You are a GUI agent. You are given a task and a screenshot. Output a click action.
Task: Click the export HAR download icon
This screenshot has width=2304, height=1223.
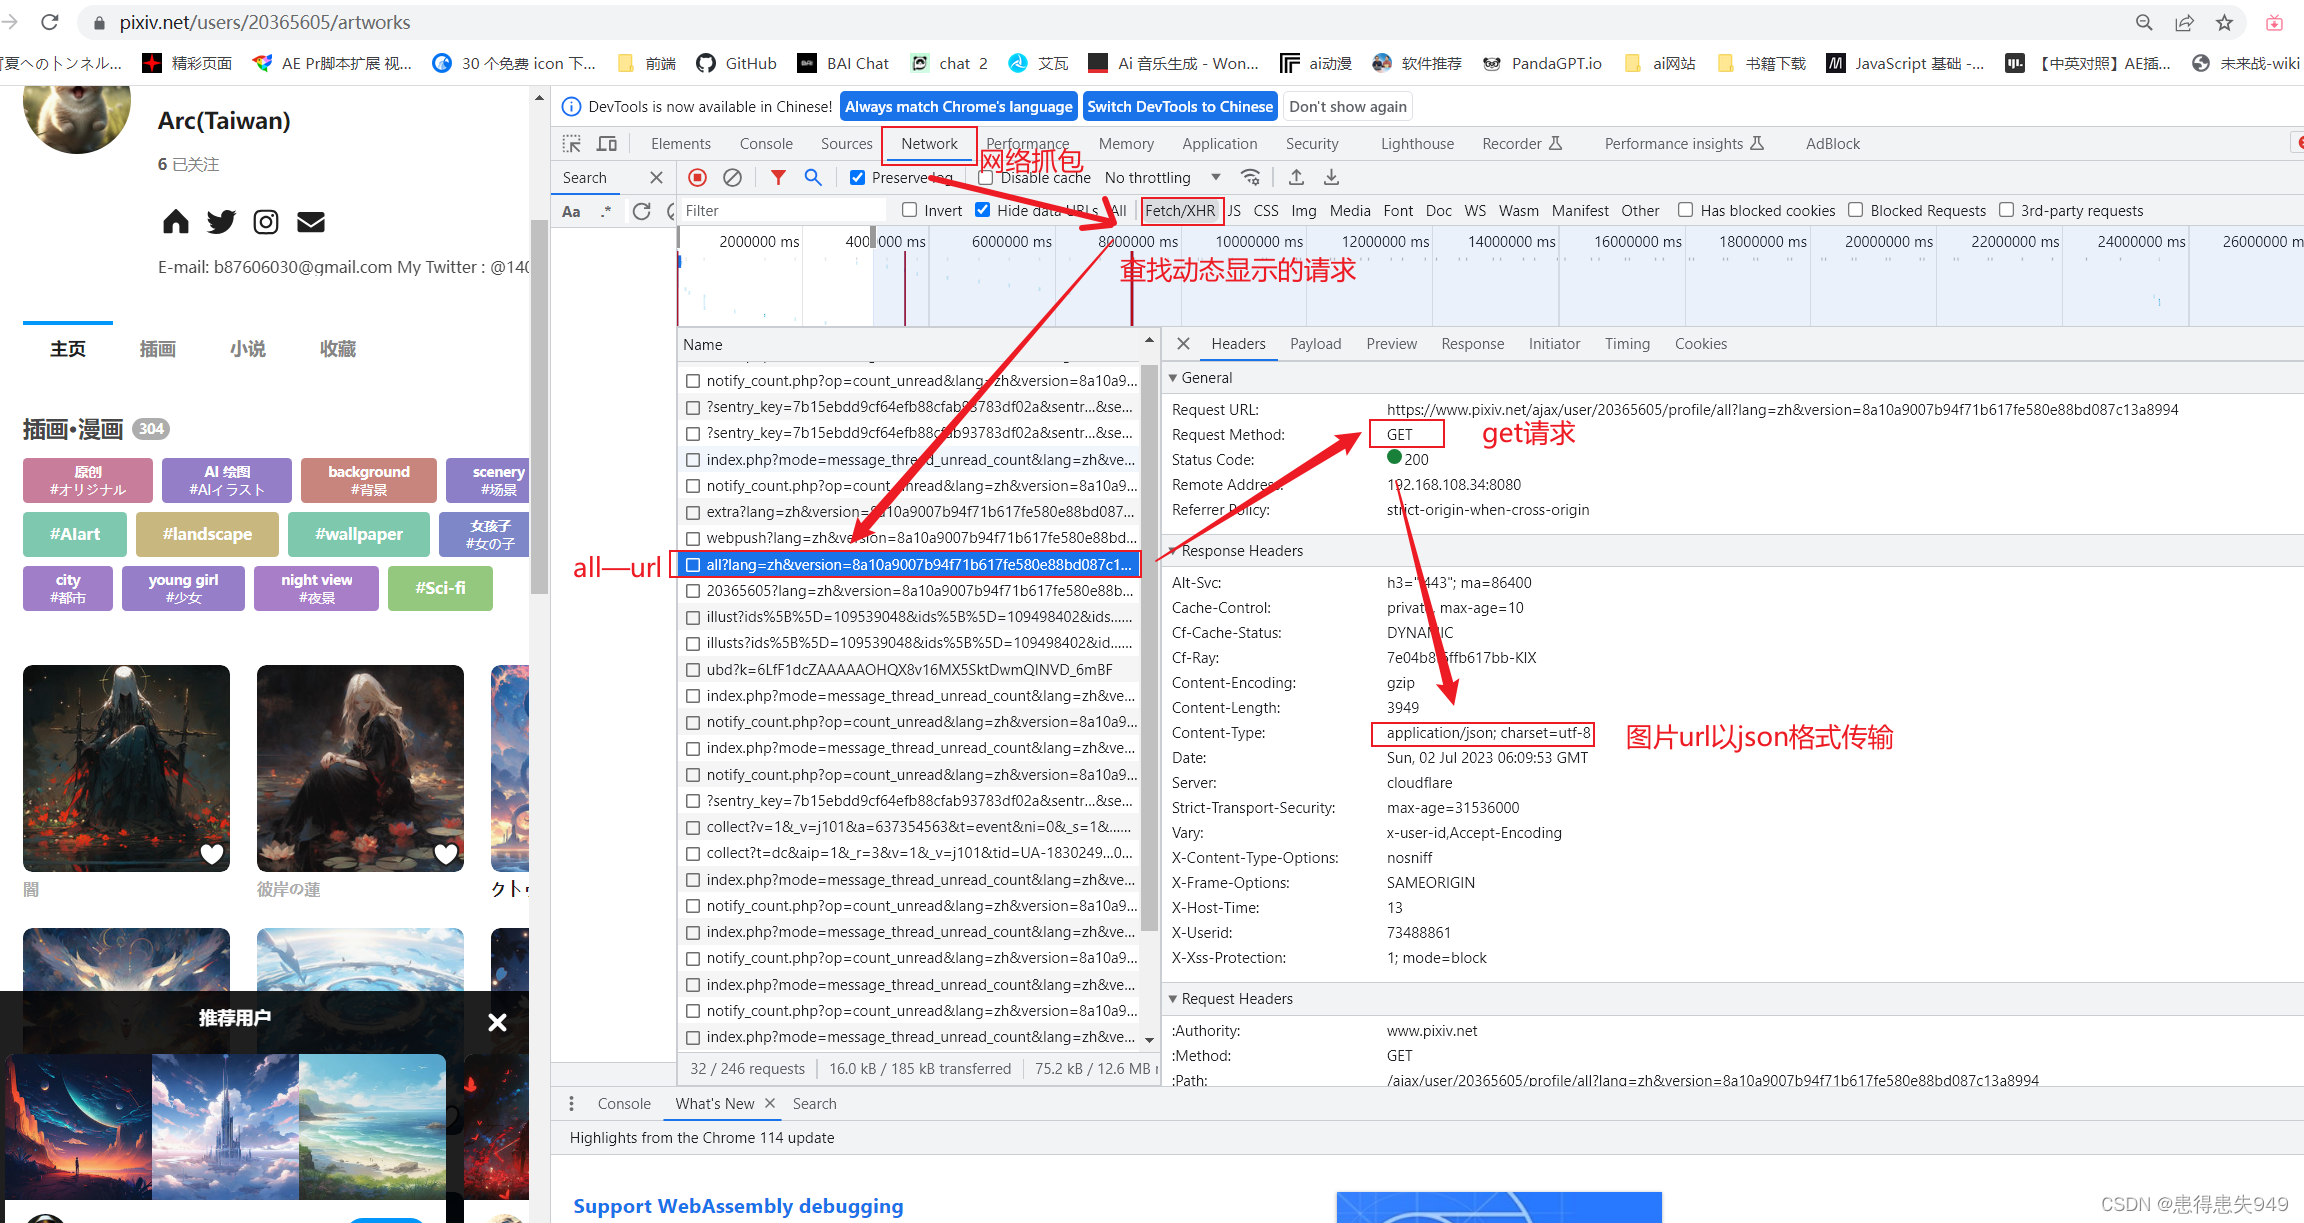[1331, 177]
